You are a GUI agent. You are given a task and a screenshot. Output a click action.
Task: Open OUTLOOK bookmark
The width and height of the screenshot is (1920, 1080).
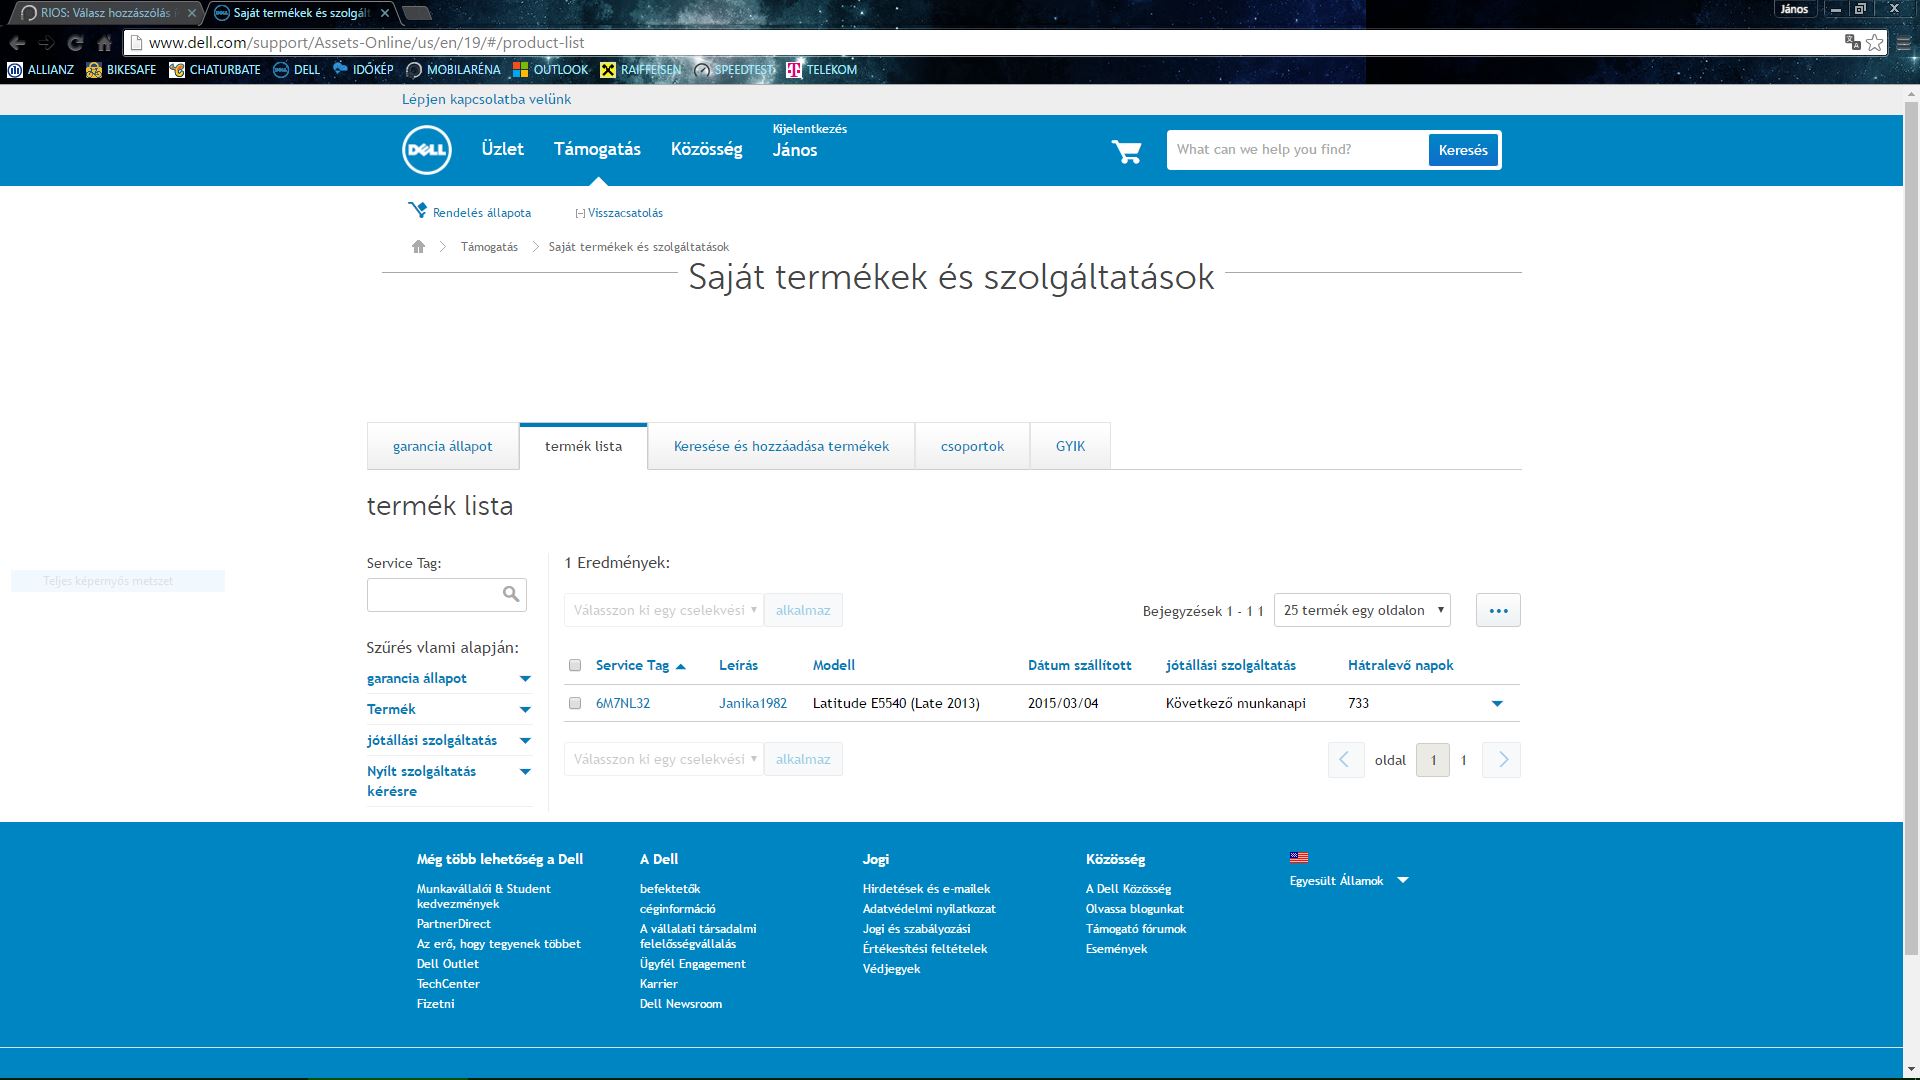coord(550,70)
